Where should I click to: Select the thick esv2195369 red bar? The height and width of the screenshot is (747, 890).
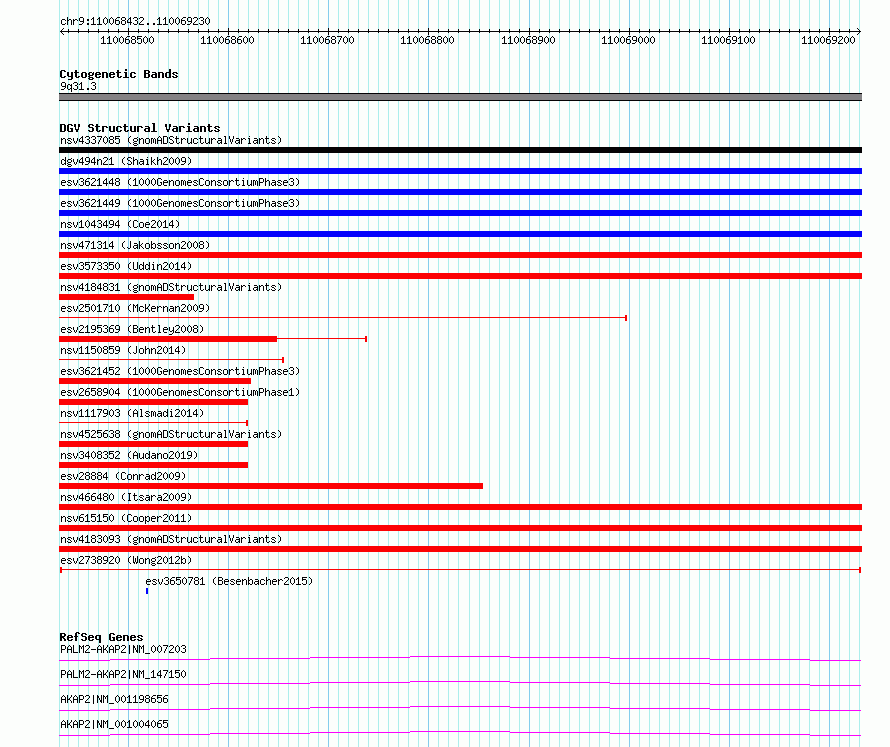click(168, 339)
